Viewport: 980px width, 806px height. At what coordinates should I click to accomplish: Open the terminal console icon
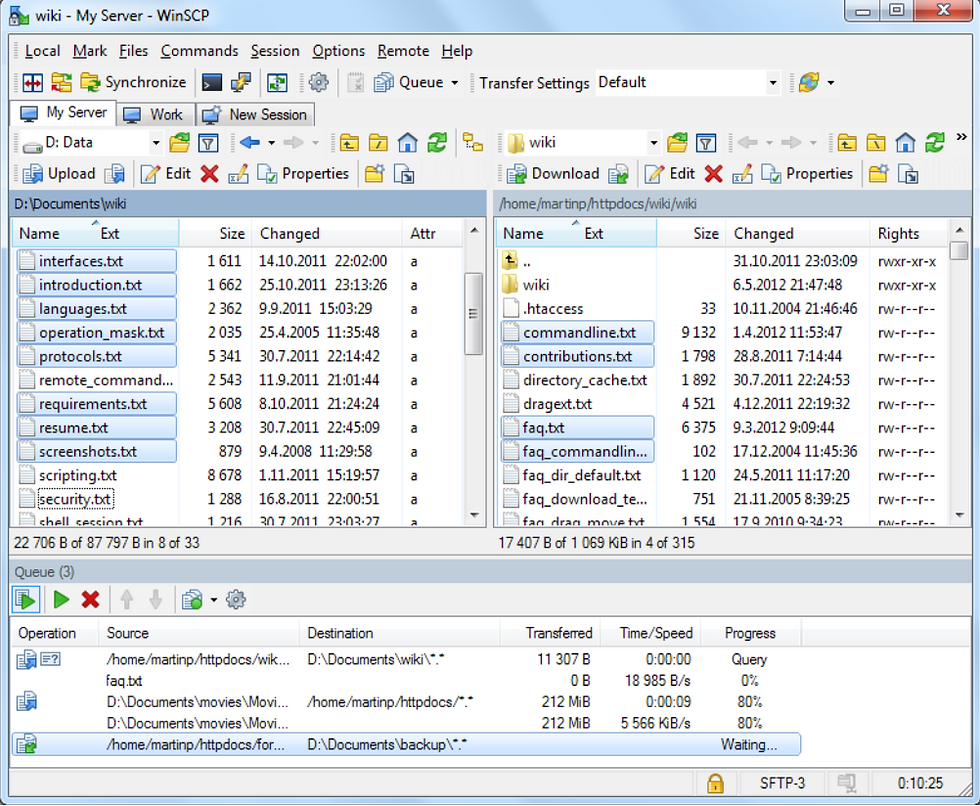pos(212,82)
